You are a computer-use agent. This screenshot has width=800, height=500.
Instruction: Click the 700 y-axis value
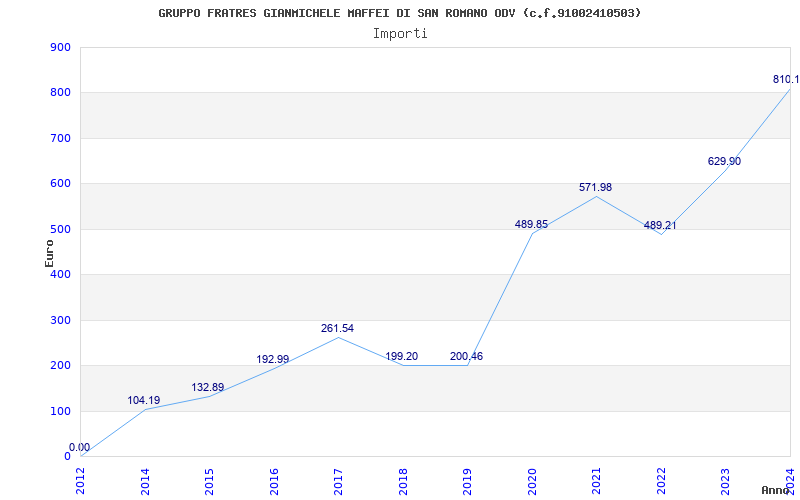61,138
